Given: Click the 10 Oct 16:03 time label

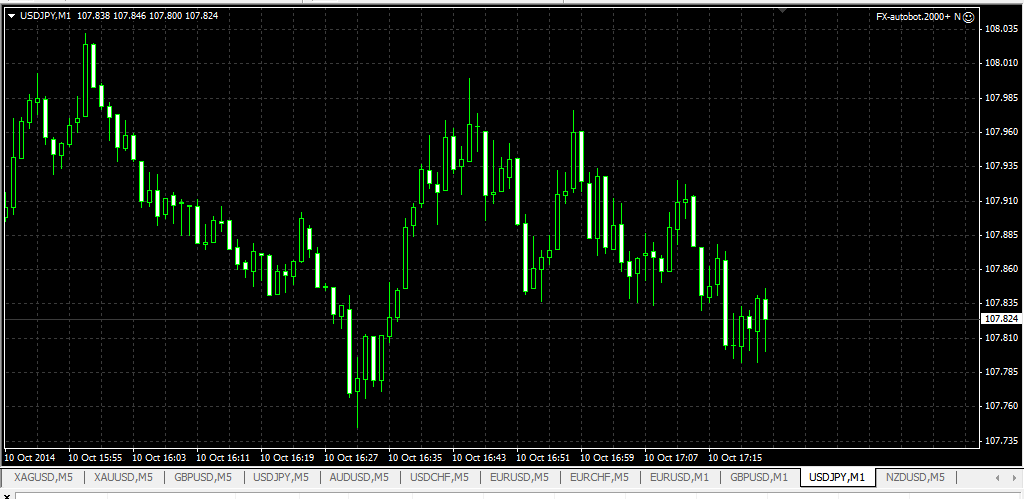Looking at the screenshot, I should [x=159, y=457].
